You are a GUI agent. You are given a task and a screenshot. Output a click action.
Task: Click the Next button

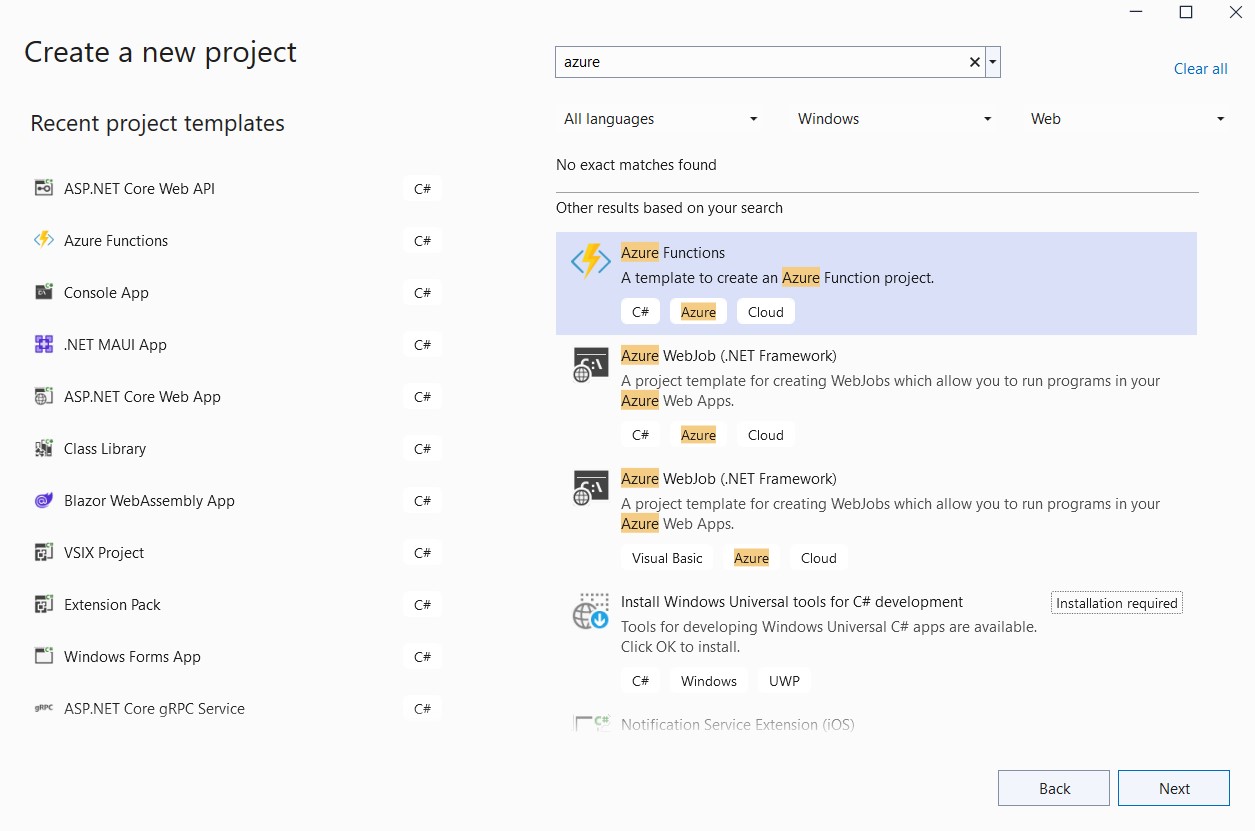tap(1174, 788)
